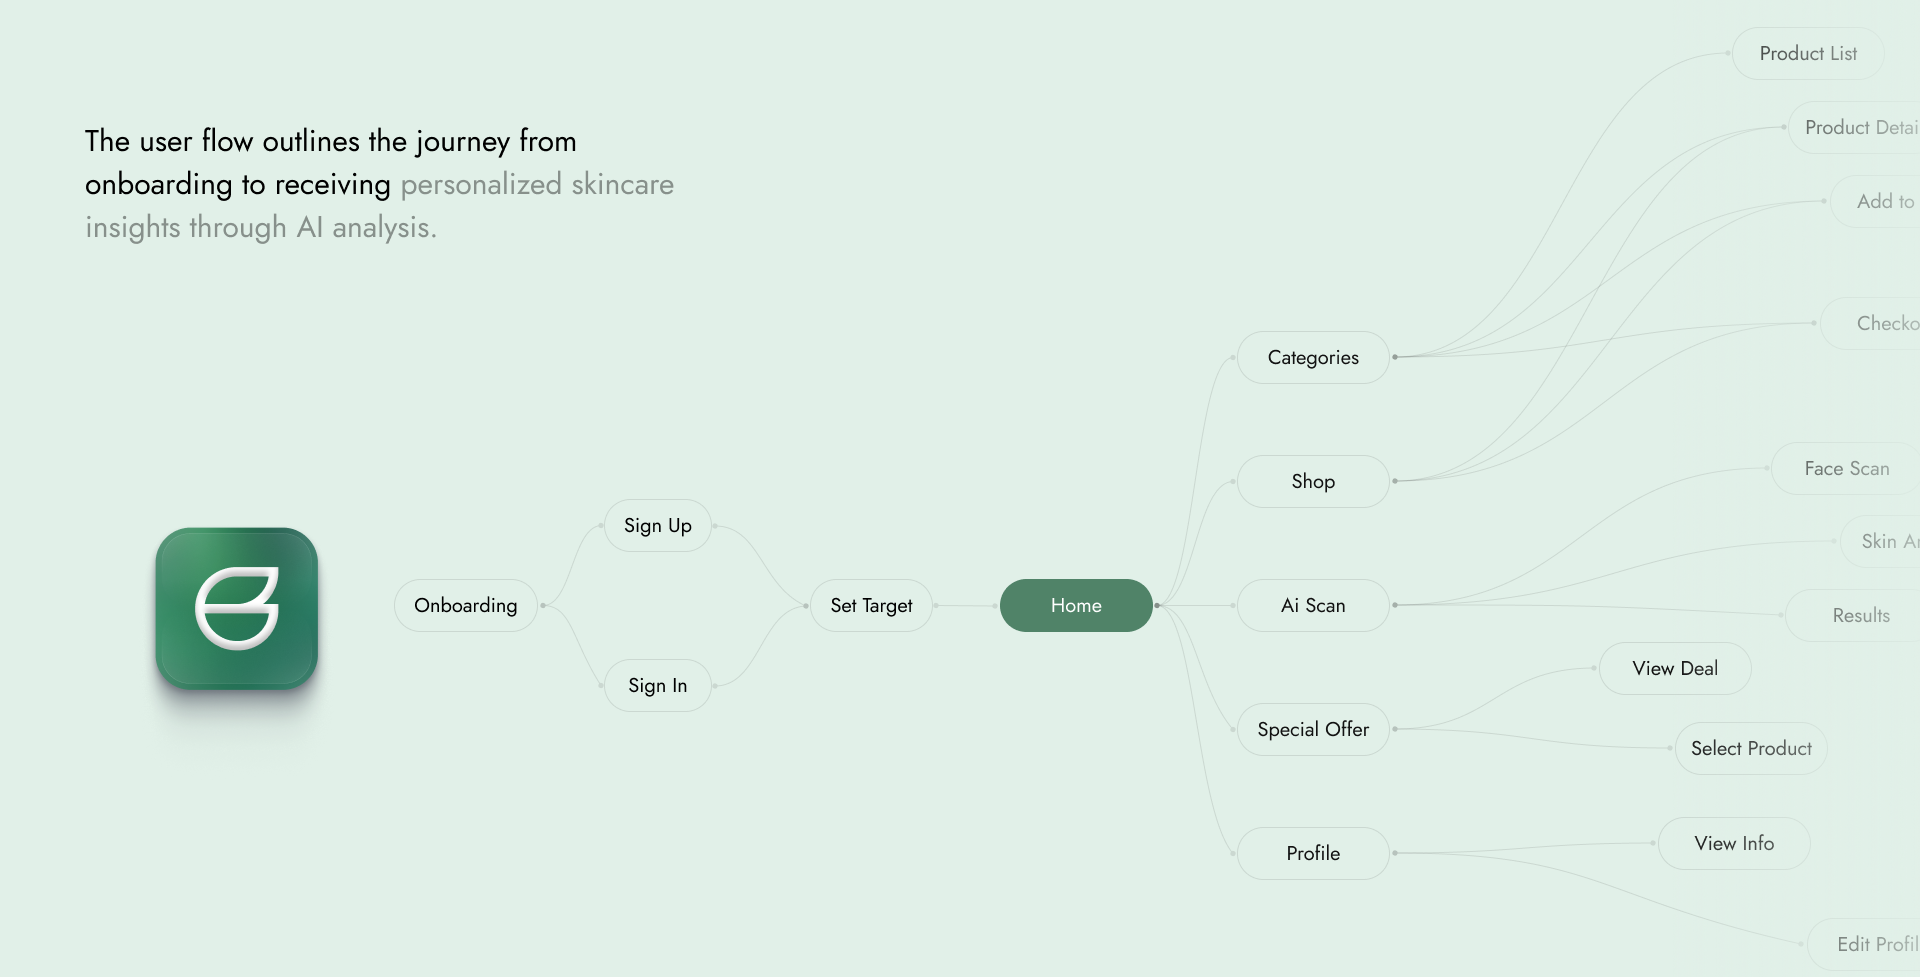Image resolution: width=1920 pixels, height=977 pixels.
Task: Click the green Home node
Action: (x=1076, y=605)
